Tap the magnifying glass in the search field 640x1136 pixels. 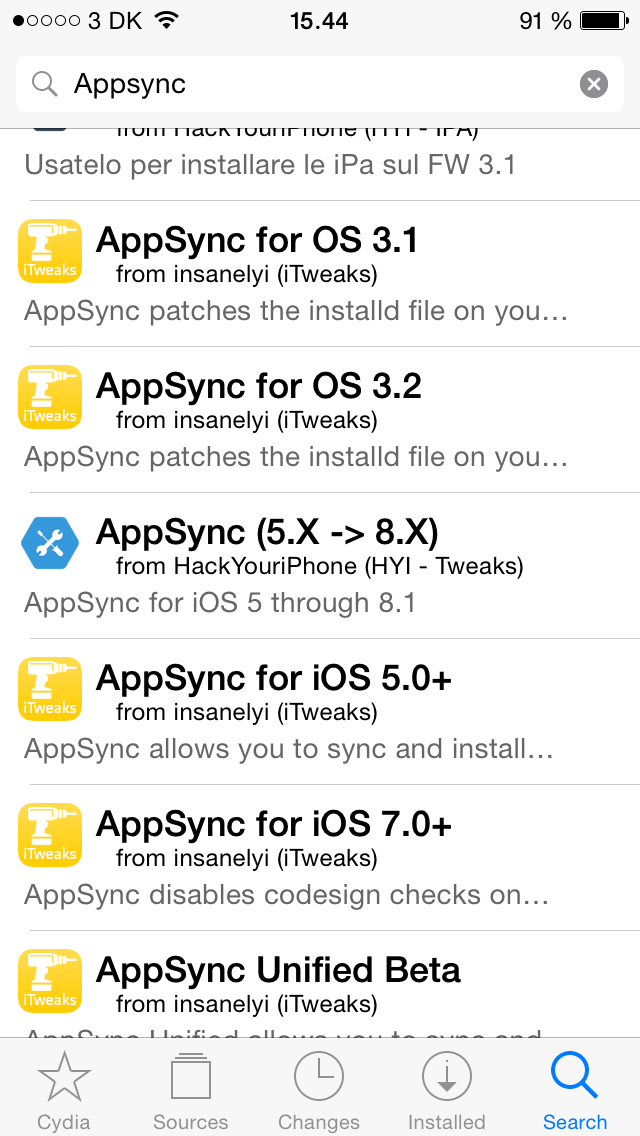(44, 85)
